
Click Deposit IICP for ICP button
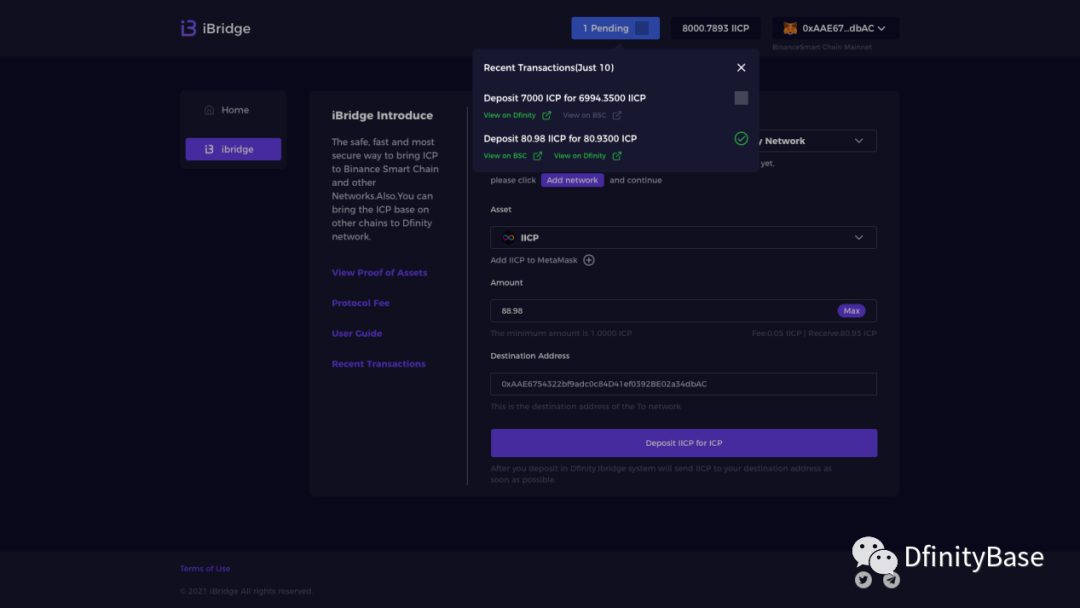click(x=684, y=443)
